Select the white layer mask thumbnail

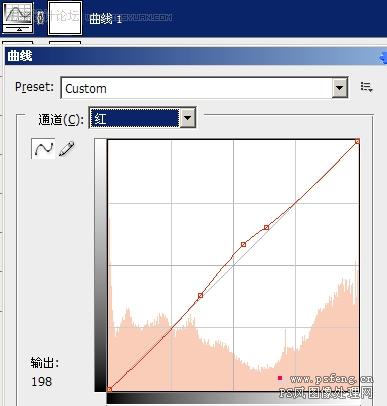[65, 18]
